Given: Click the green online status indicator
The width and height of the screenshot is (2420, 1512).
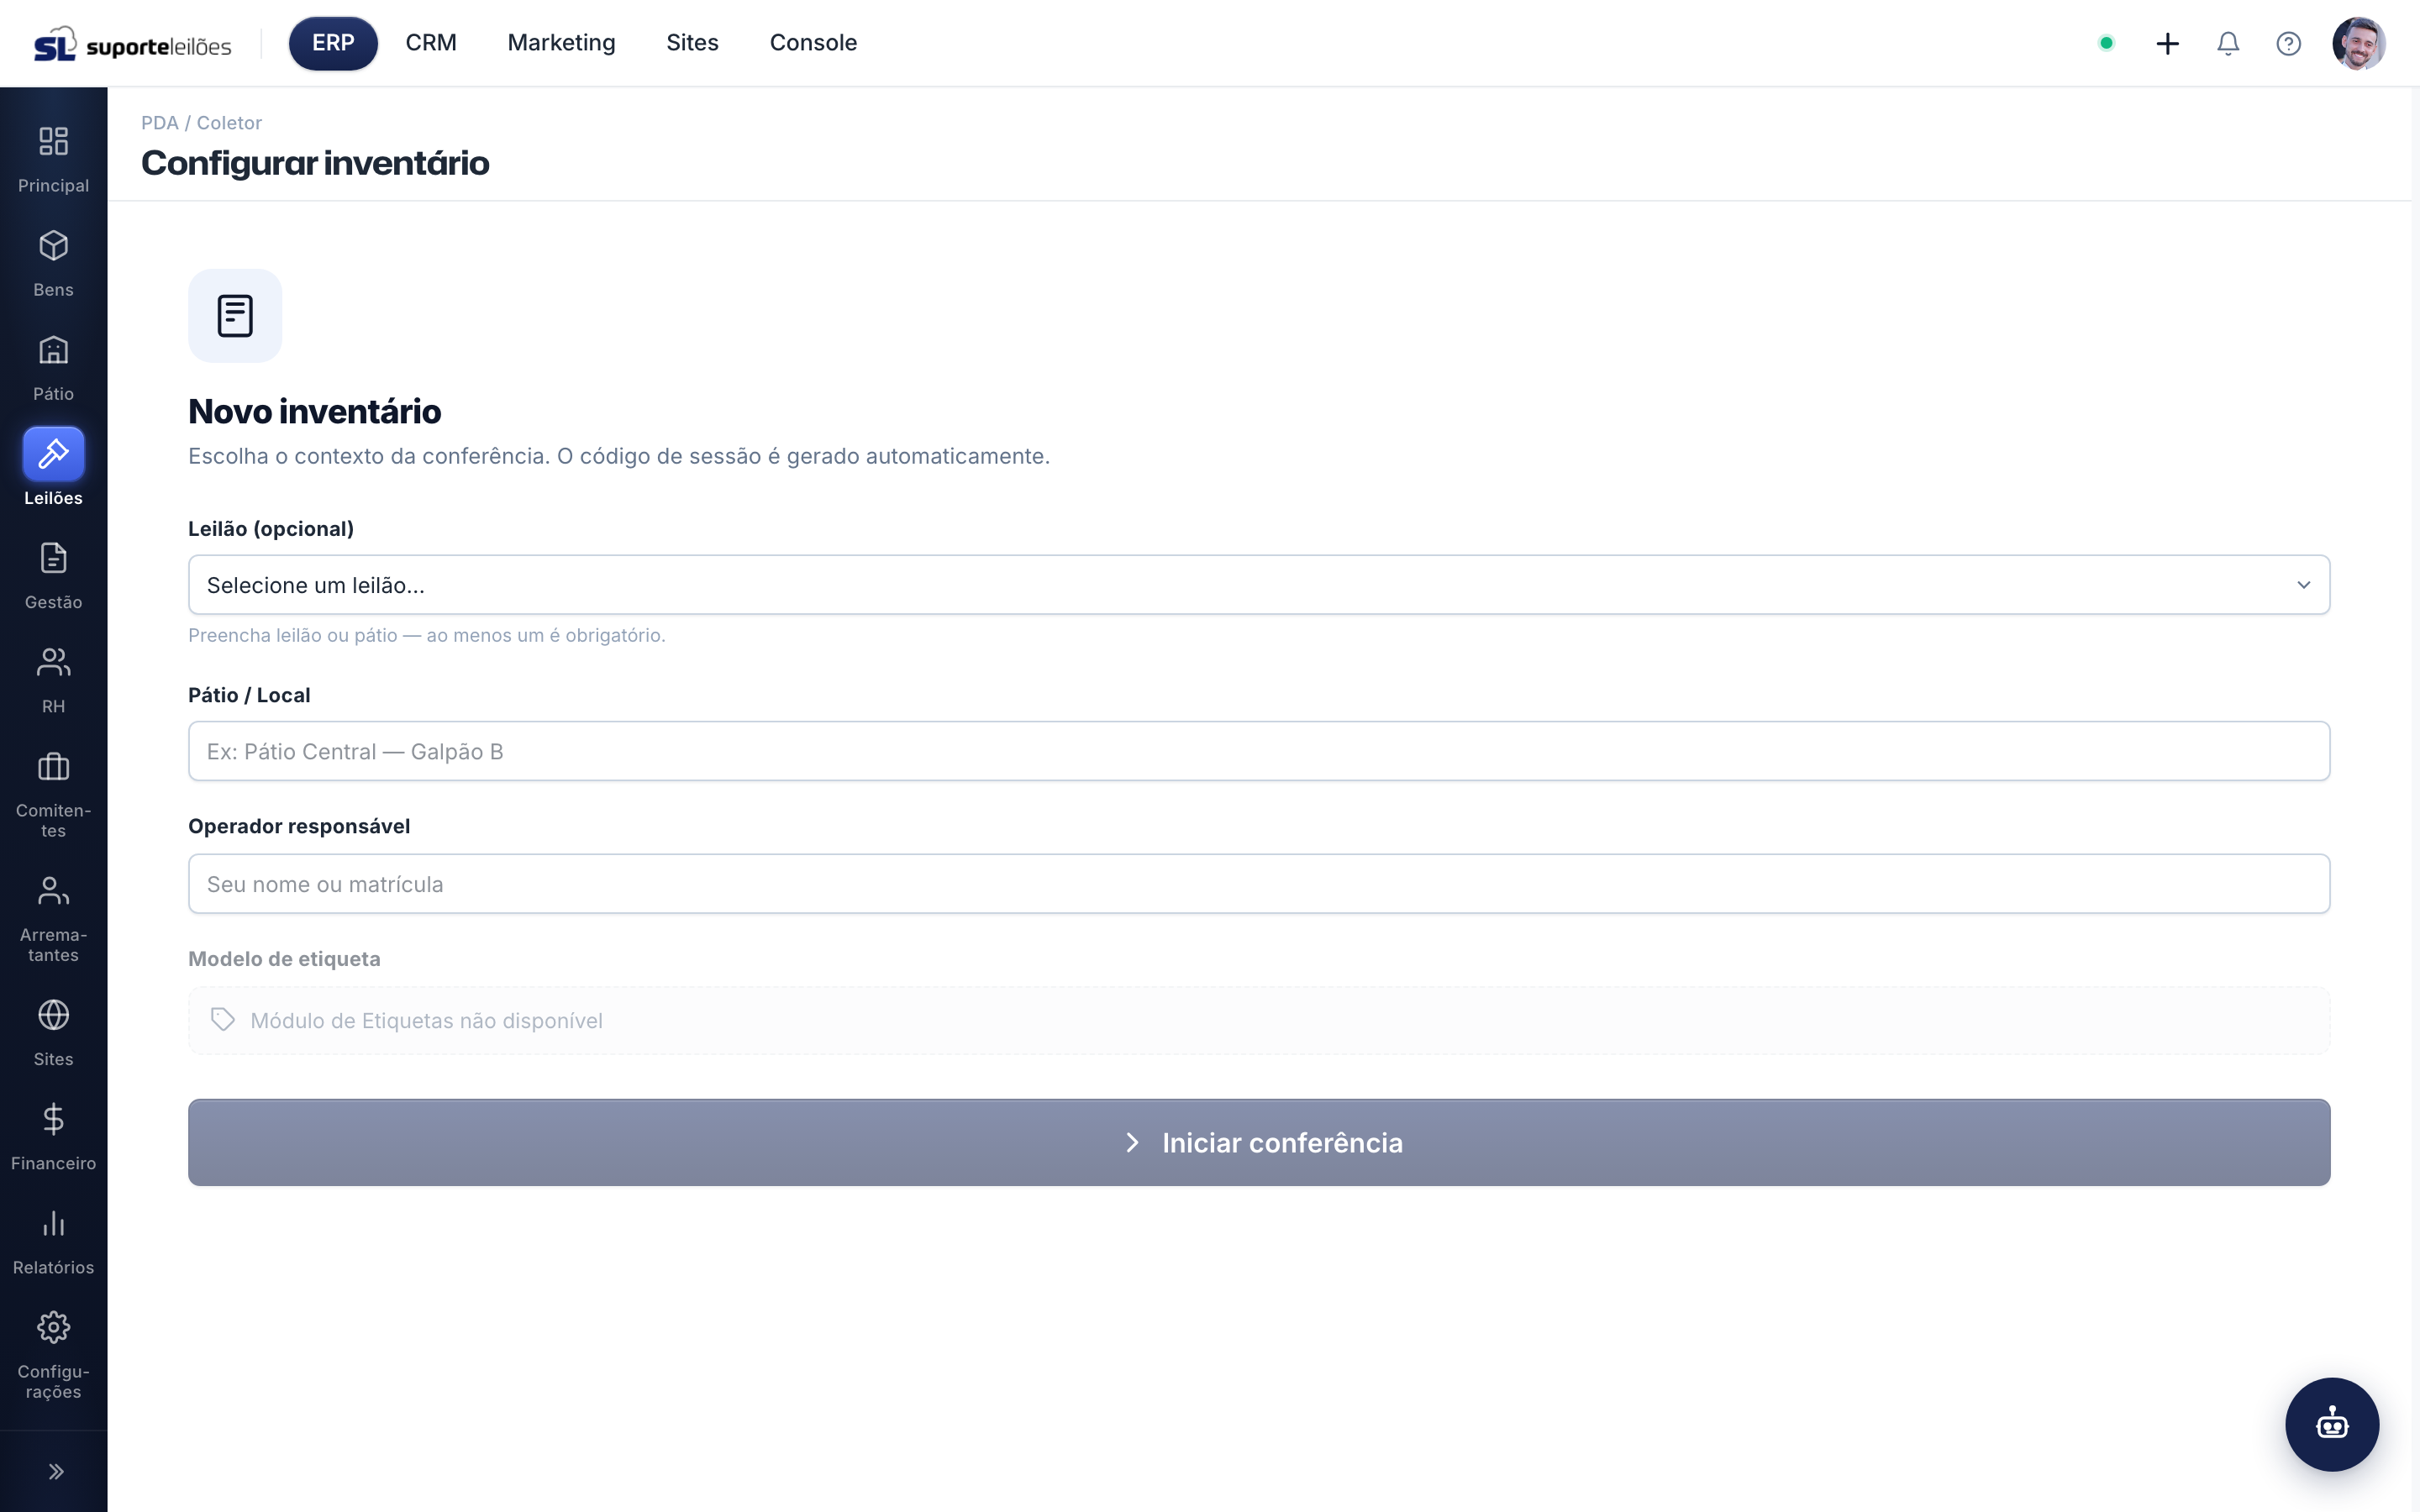Looking at the screenshot, I should click(x=2106, y=43).
